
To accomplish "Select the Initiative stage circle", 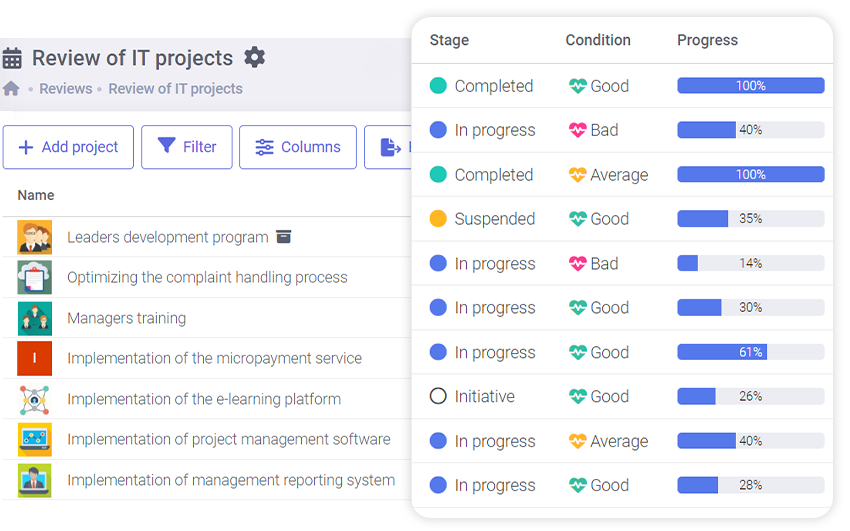I will pyautogui.click(x=438, y=396).
